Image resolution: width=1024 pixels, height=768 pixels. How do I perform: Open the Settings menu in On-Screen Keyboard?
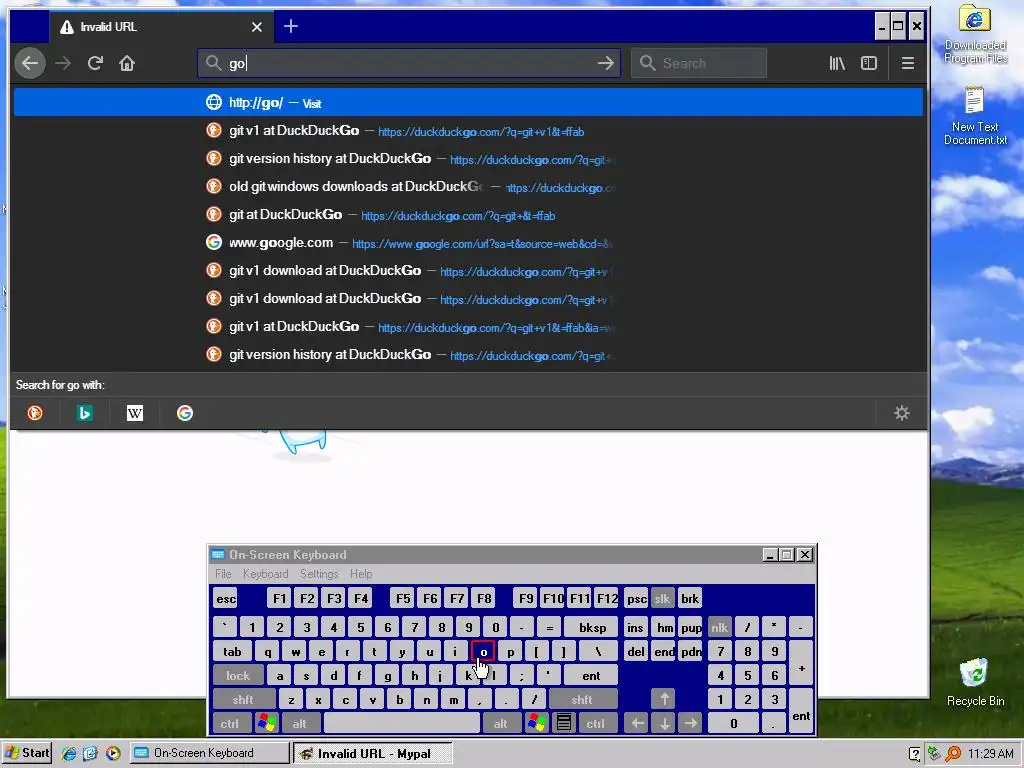(319, 573)
